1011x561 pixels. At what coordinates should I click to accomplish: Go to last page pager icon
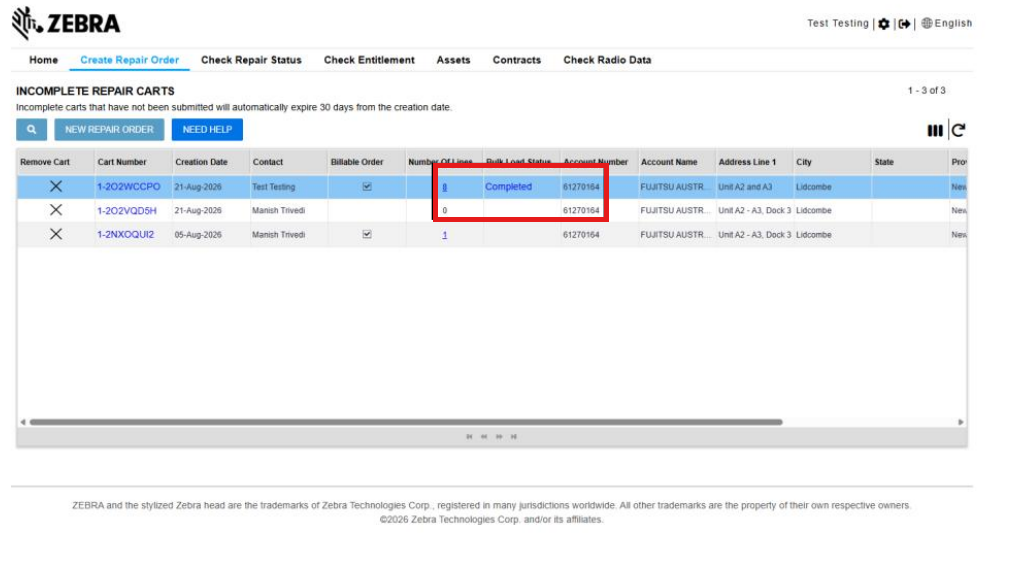[x=514, y=437]
